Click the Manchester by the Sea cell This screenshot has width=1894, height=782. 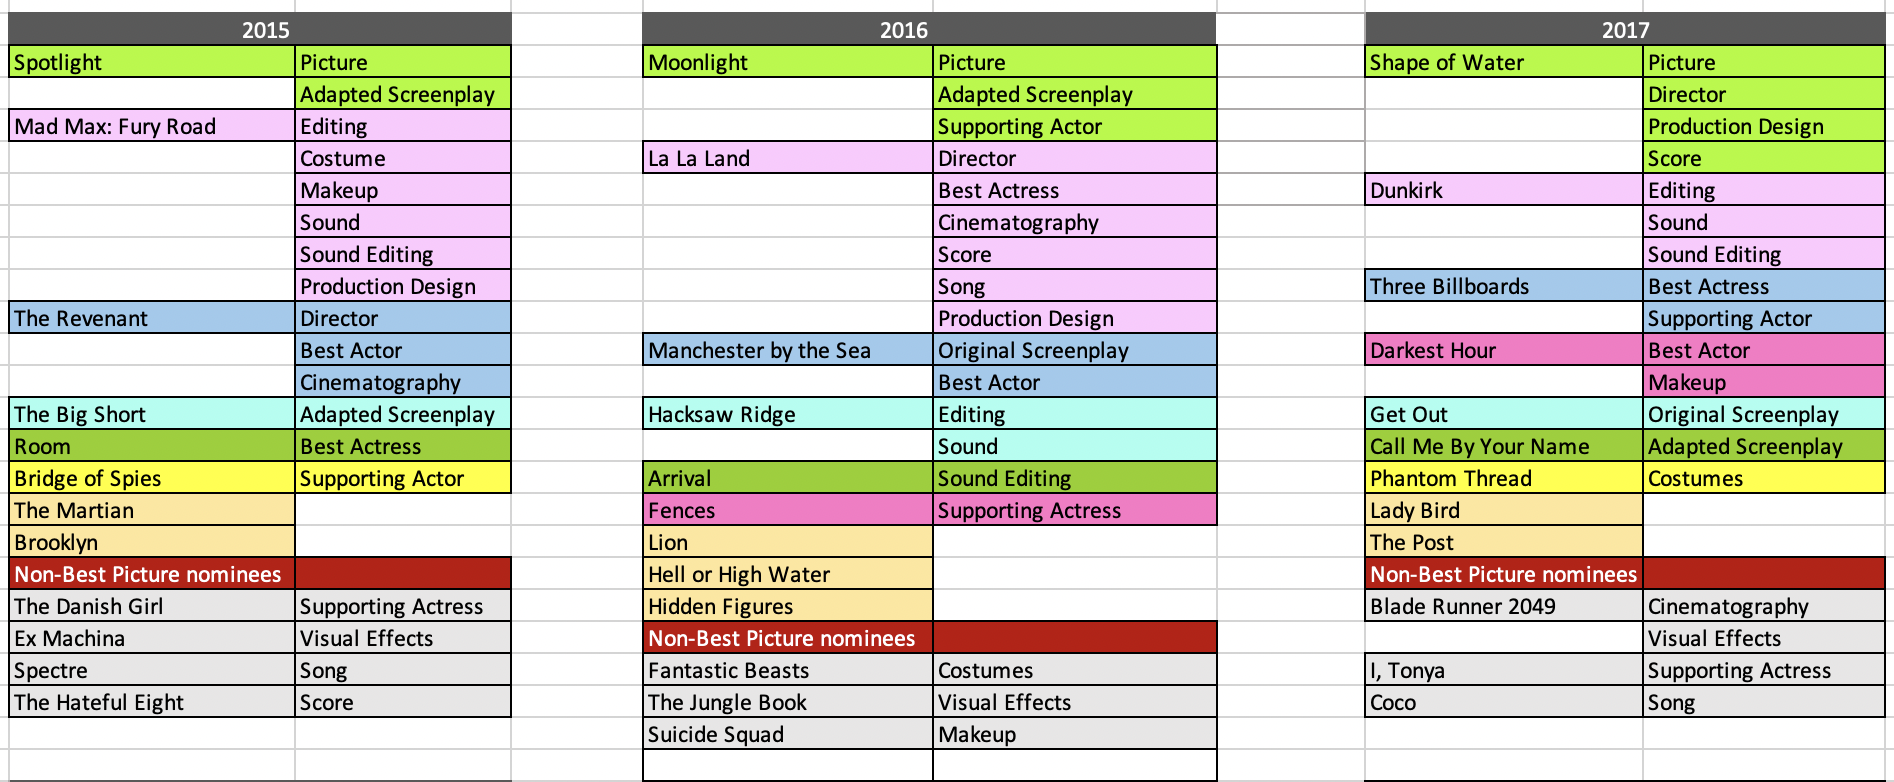point(787,350)
